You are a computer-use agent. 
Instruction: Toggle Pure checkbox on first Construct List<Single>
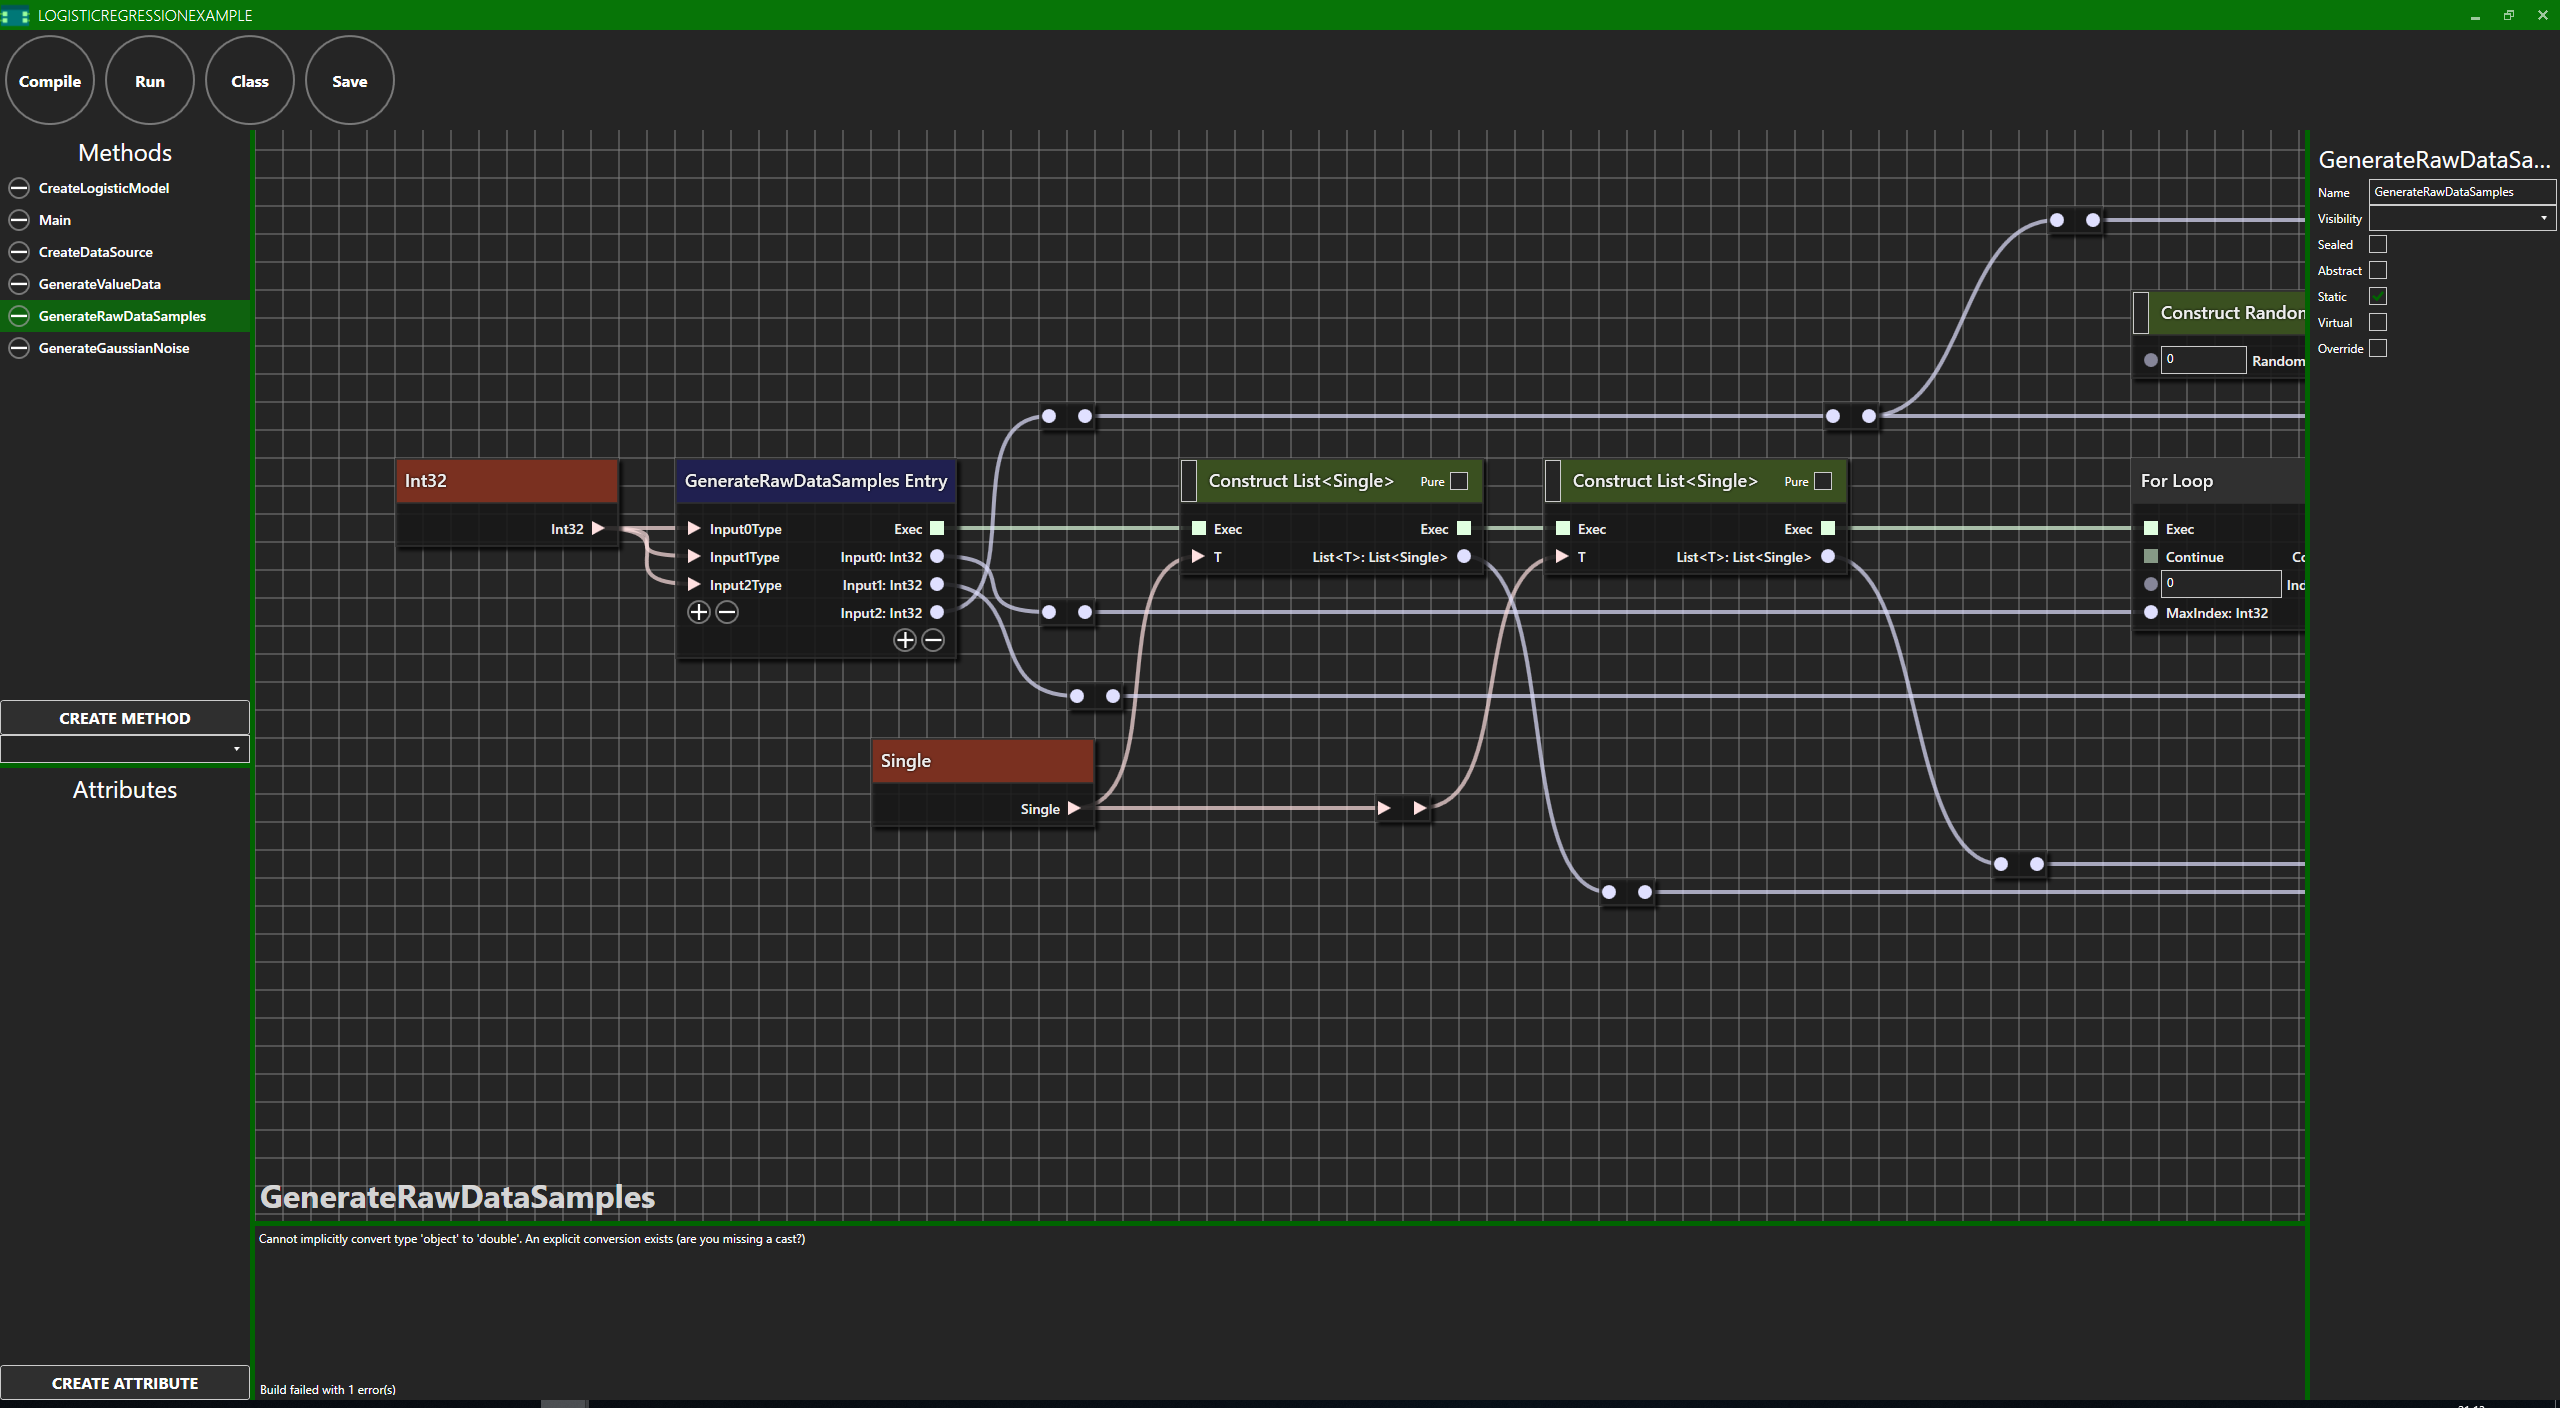point(1459,482)
